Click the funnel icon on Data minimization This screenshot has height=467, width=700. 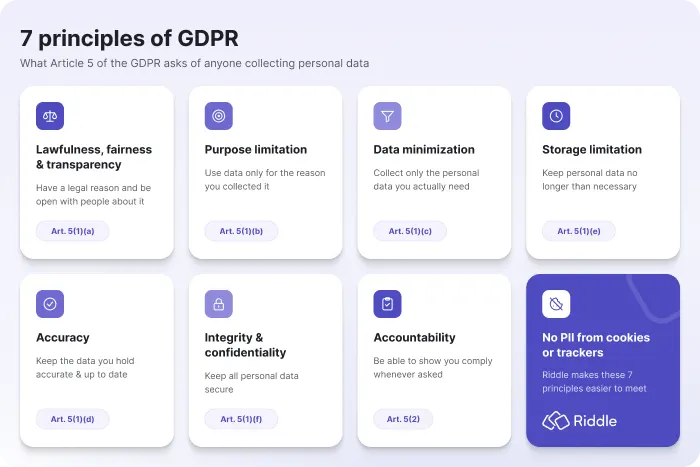388,116
